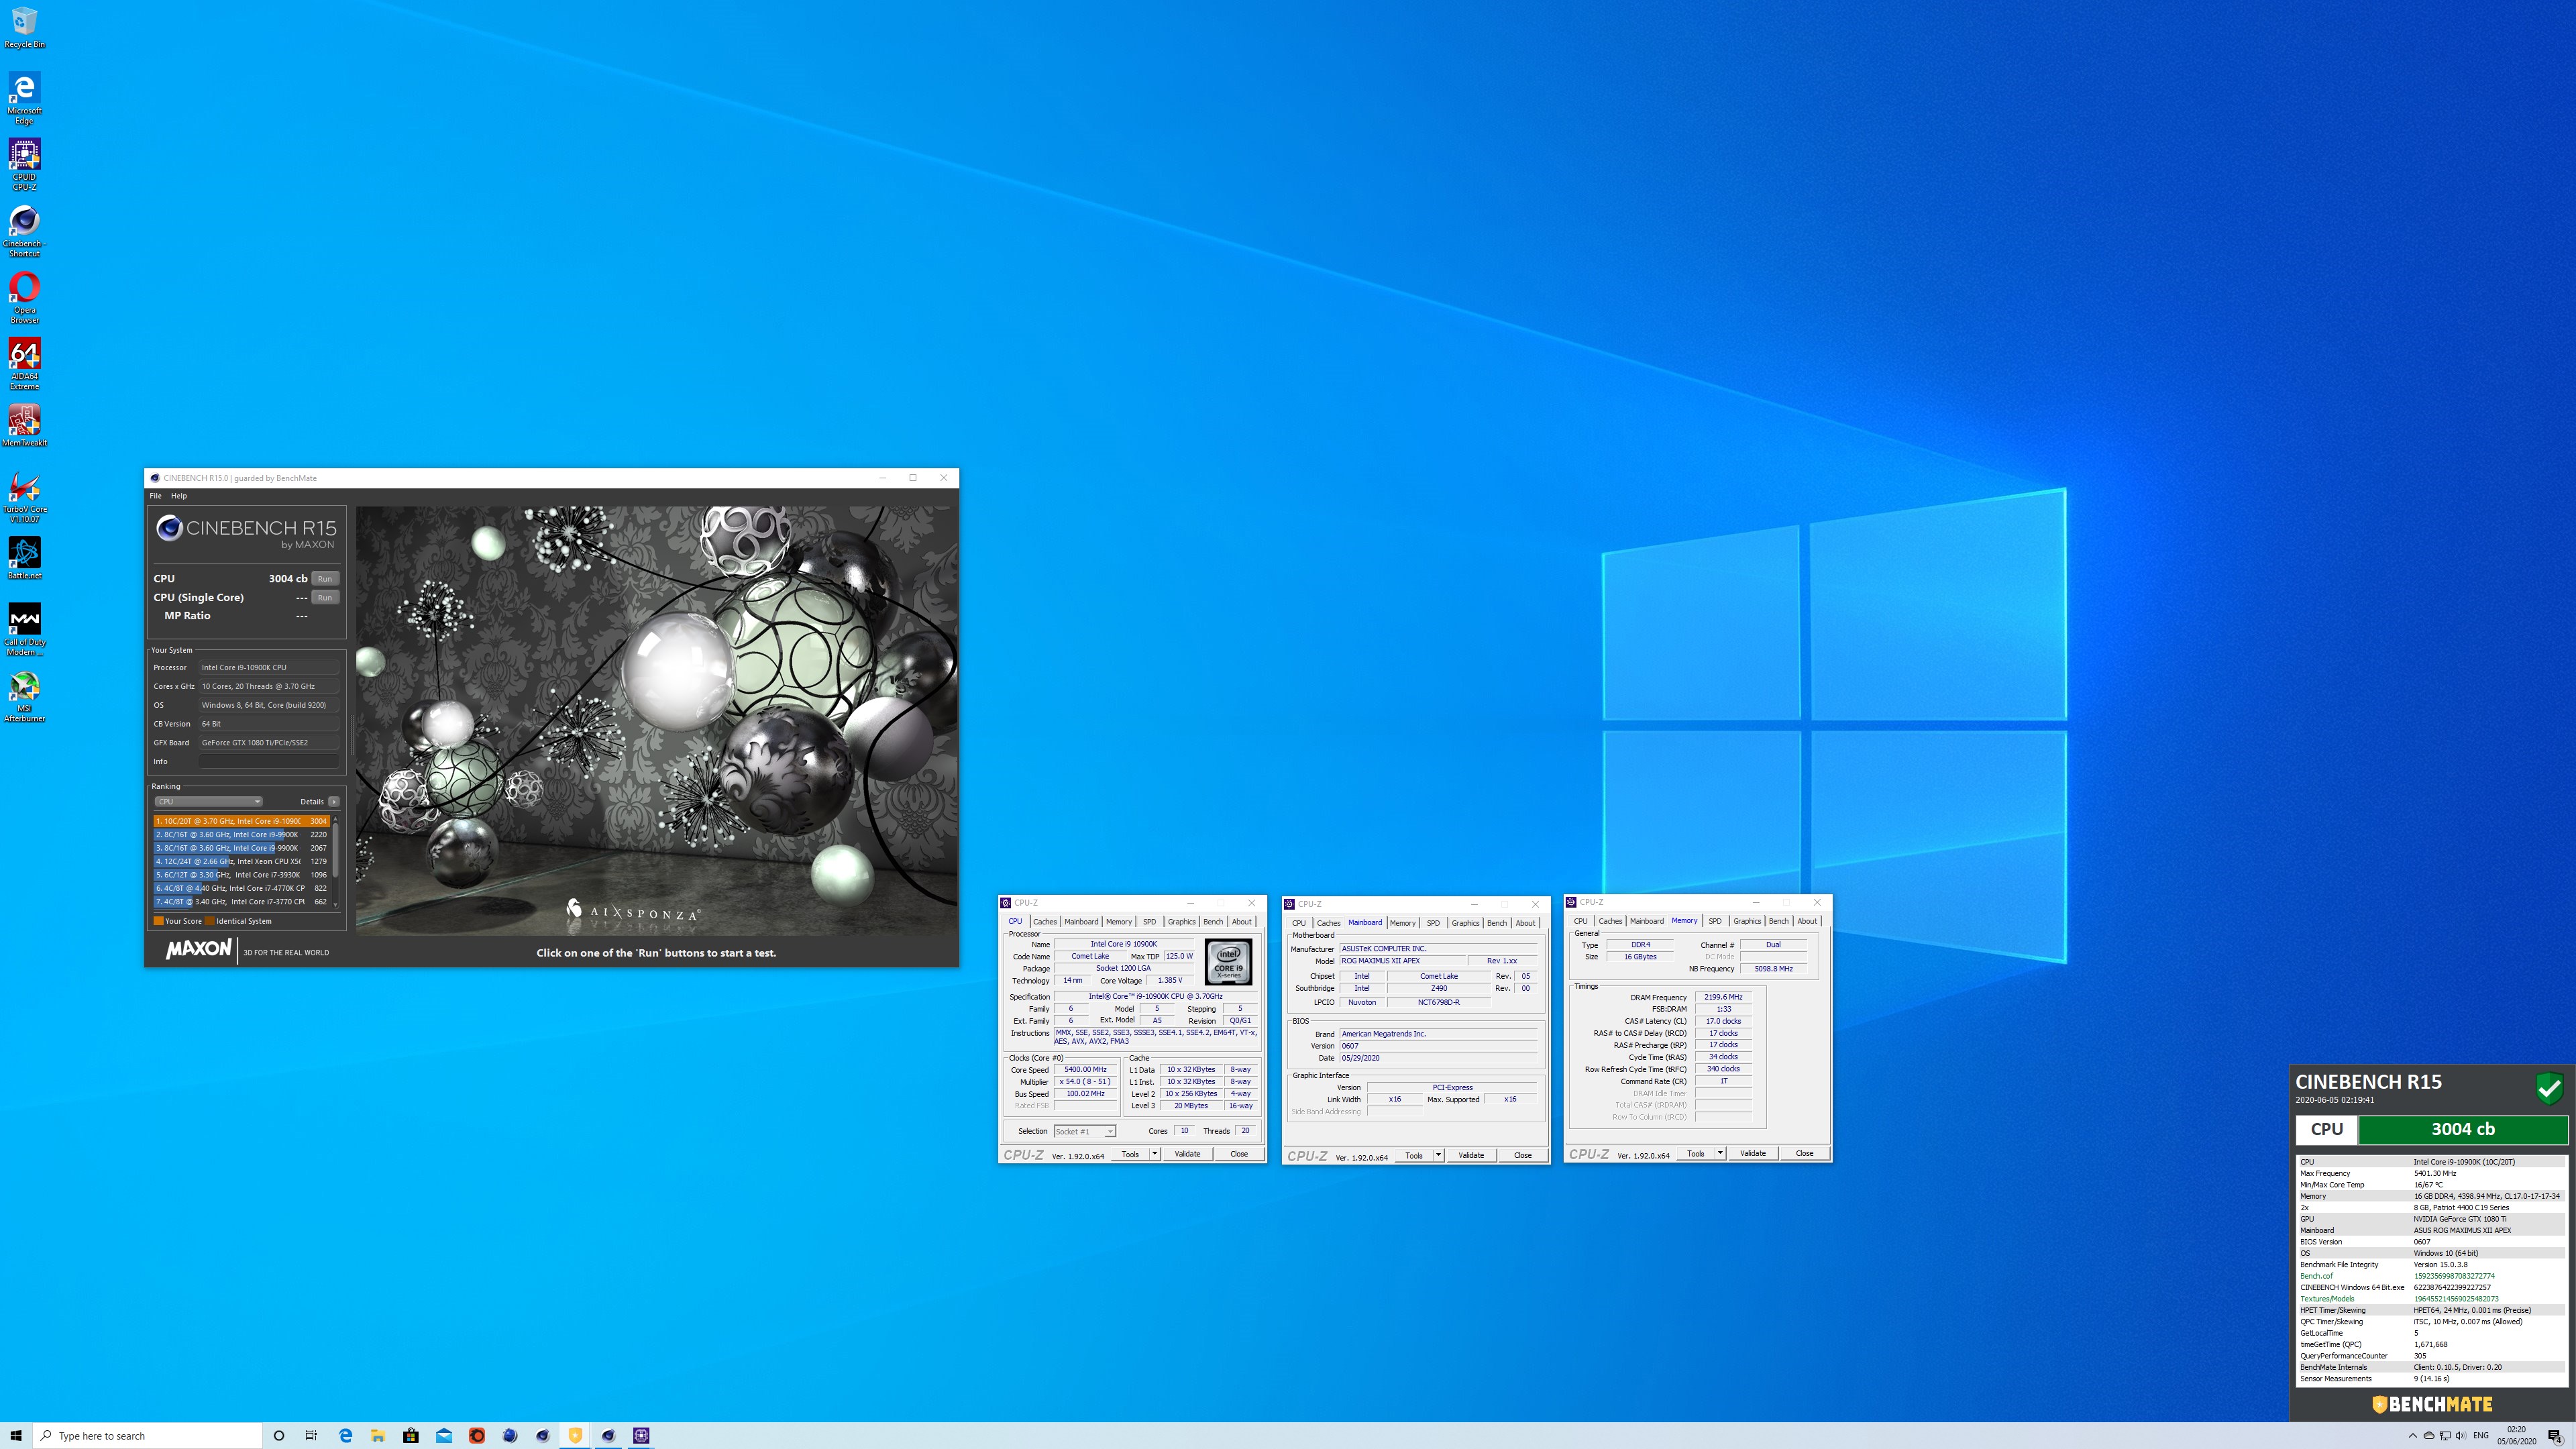2576x1449 pixels.
Task: Open the OneDrive cloud tray icon
Action: point(2428,1436)
